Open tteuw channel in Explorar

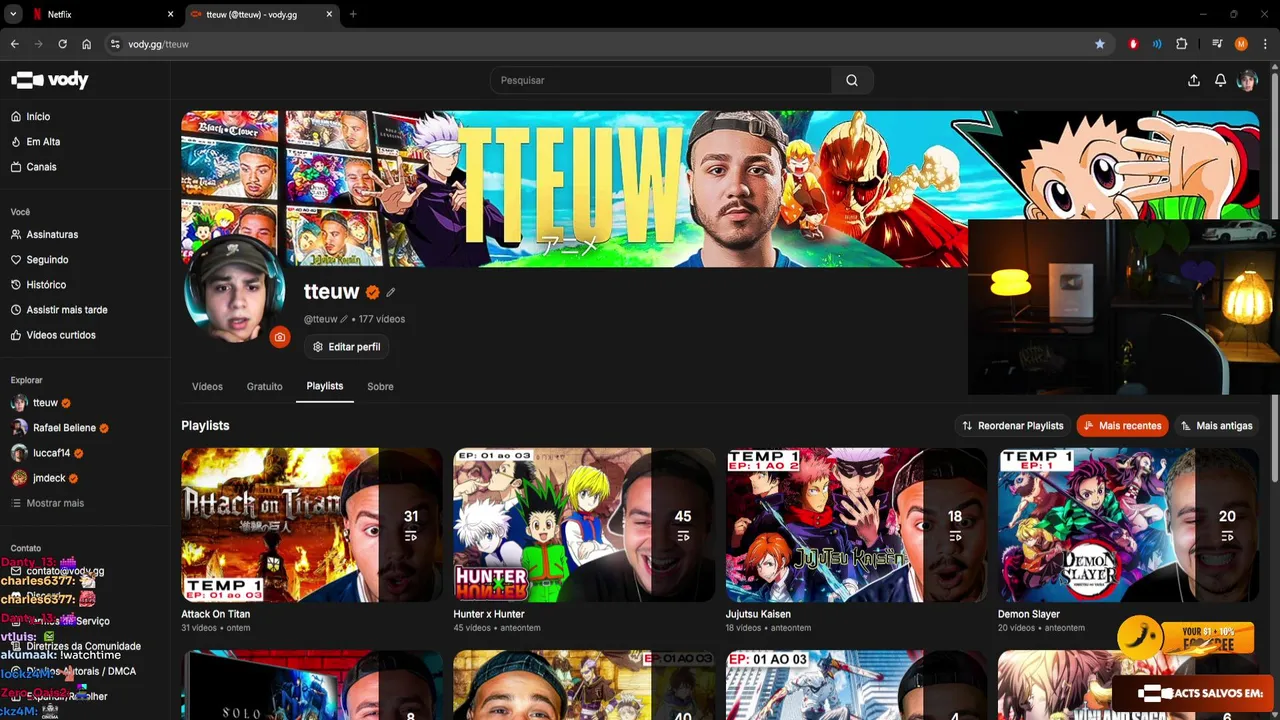45,403
